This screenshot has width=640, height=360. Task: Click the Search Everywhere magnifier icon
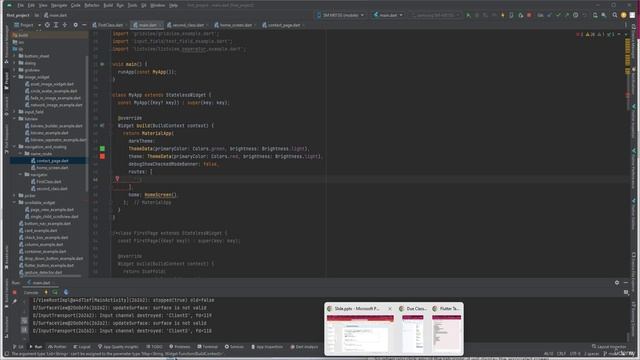pyautogui.click(x=615, y=15)
